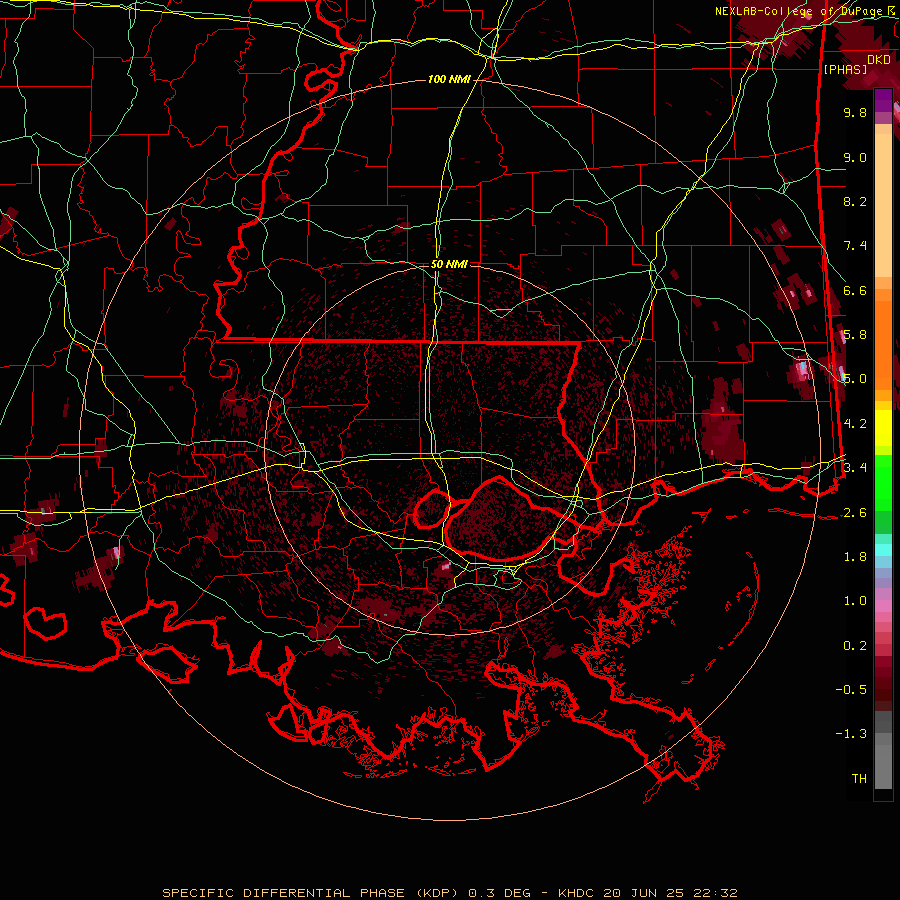The image size is (900, 900).
Task: Click the 7.4 scale value
Action: point(855,246)
